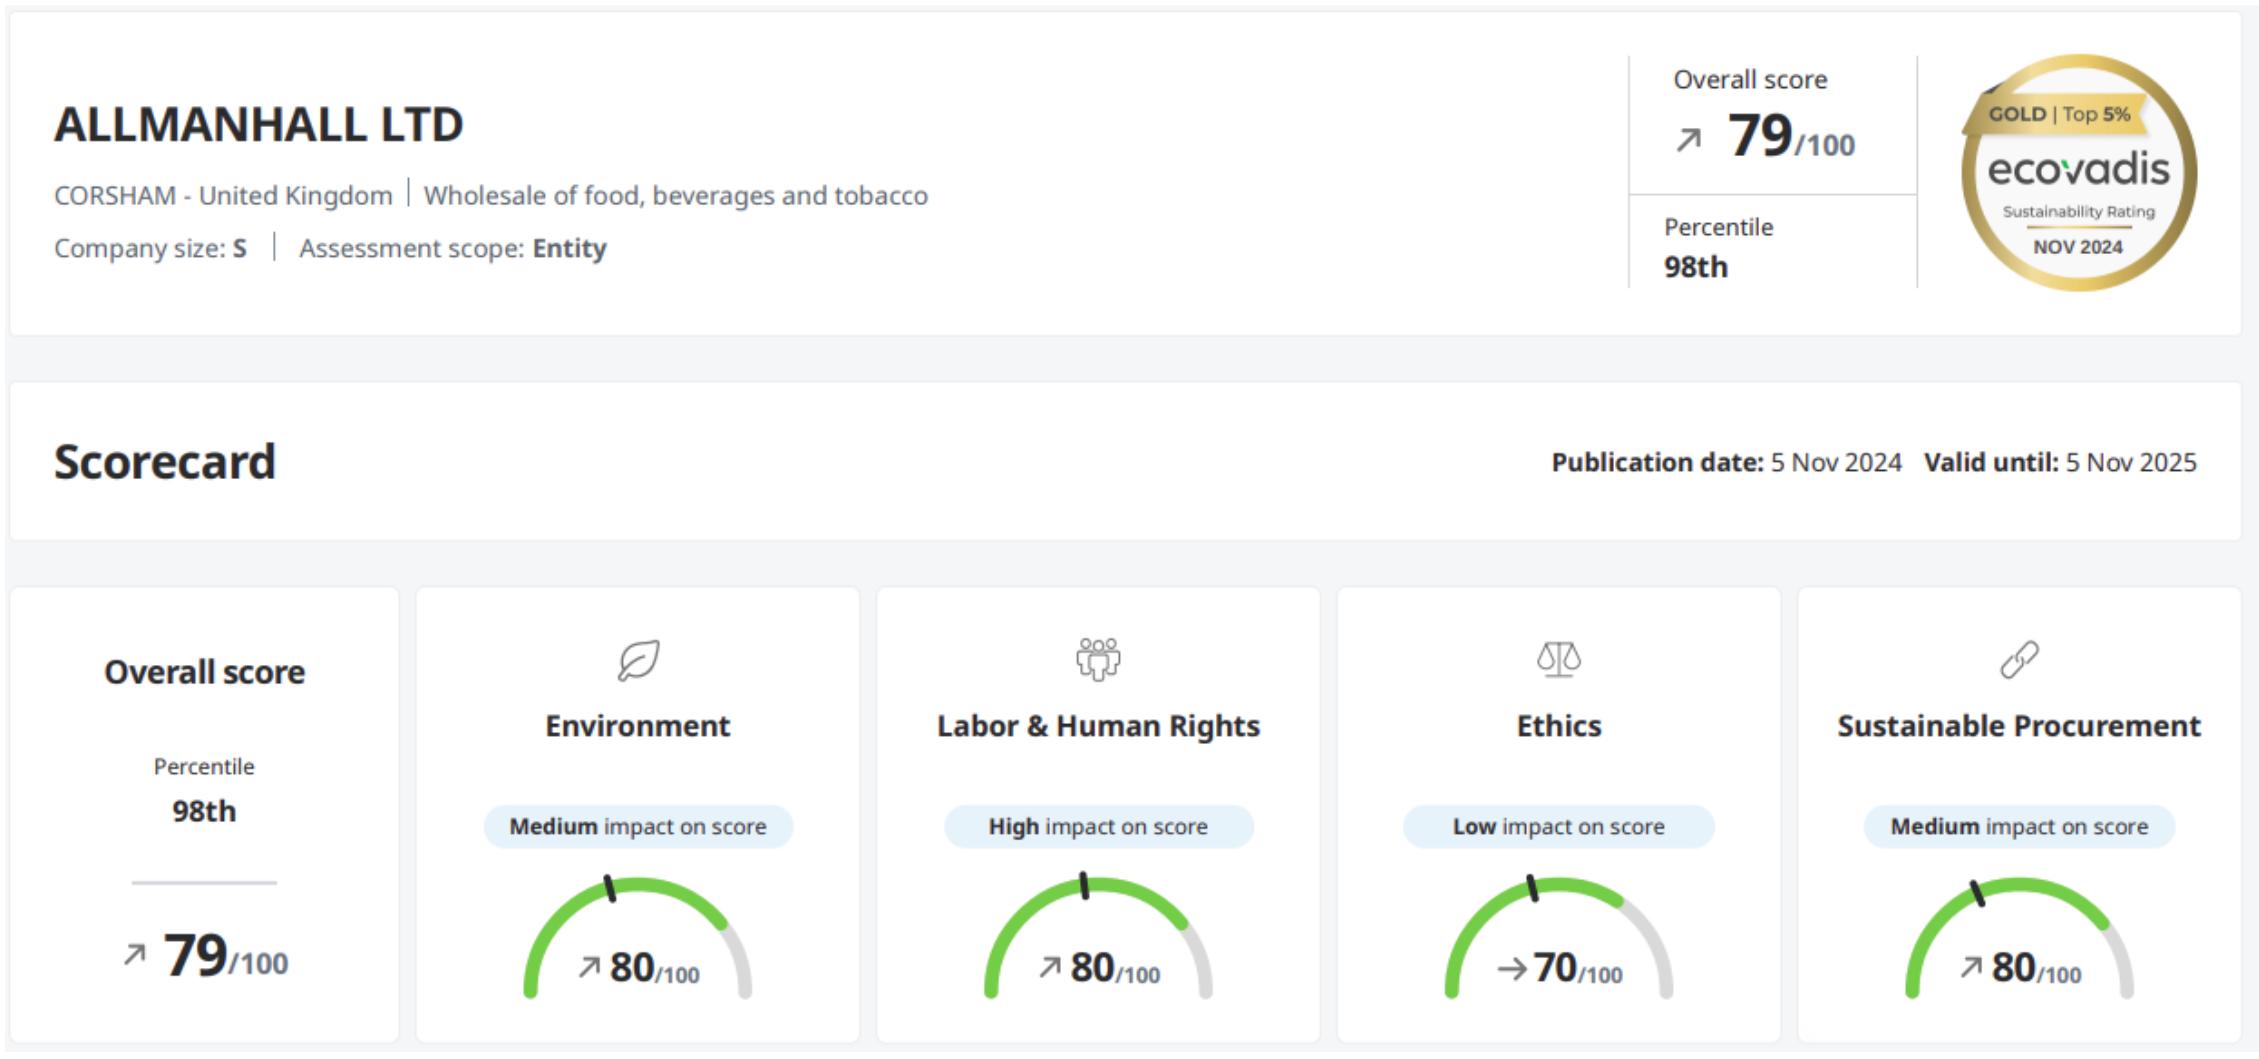Click the Environment leaf icon
Viewport: 2259px width, 1059px height.
(638, 660)
